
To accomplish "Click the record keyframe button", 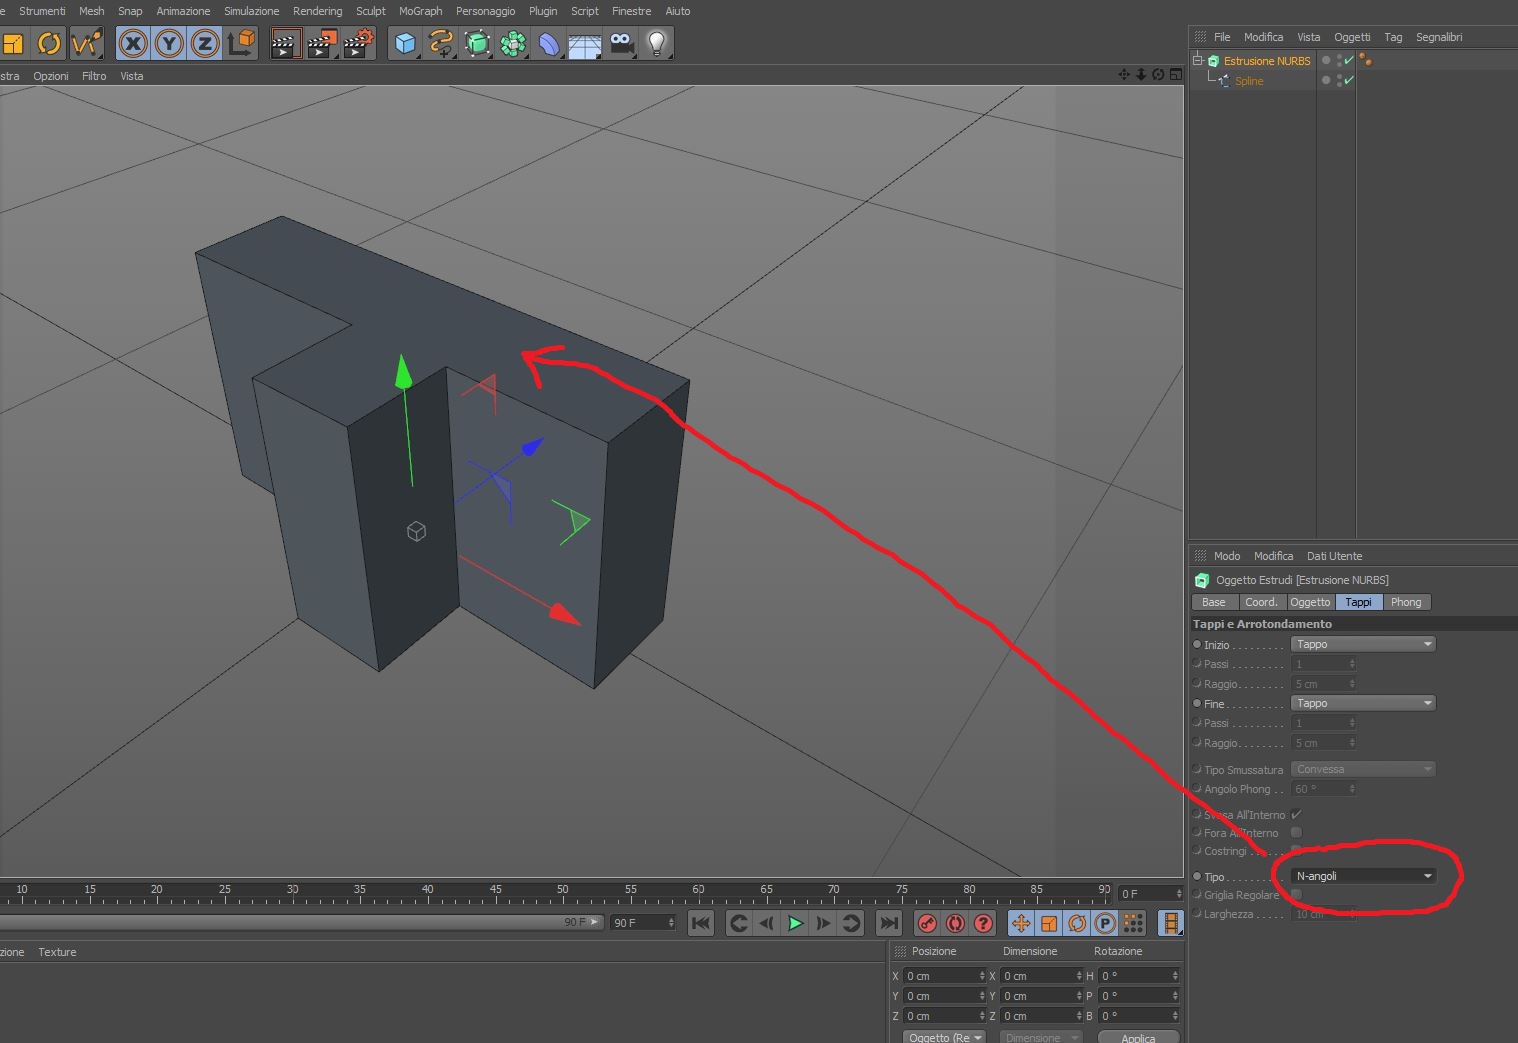I will point(927,923).
